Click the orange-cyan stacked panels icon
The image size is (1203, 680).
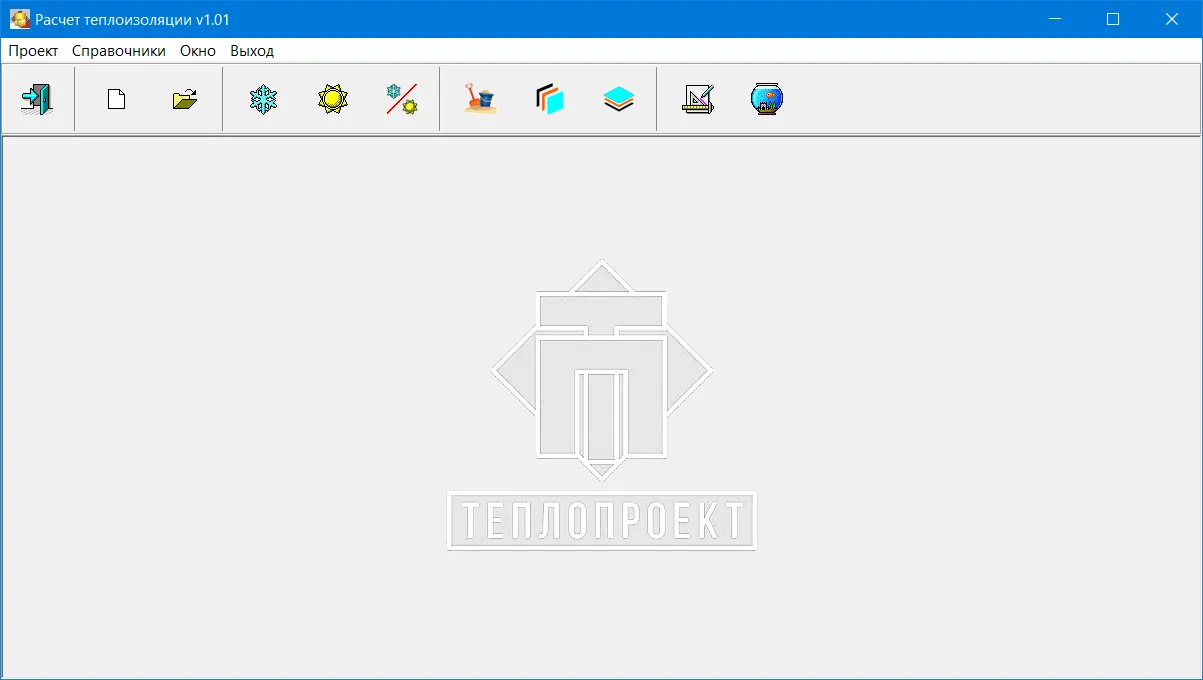coord(549,99)
